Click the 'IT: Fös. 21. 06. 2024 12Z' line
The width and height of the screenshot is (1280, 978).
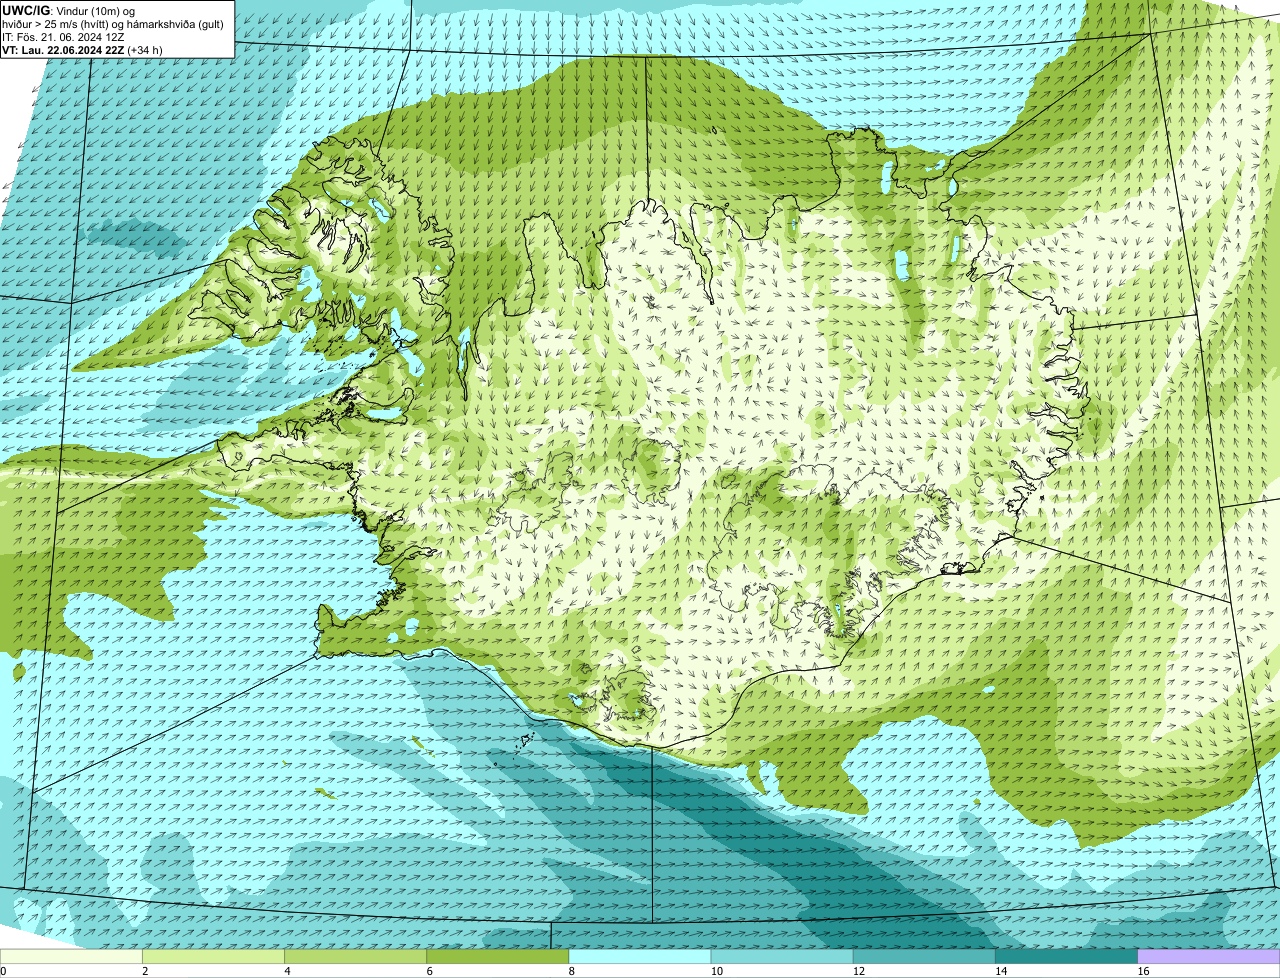[63, 36]
